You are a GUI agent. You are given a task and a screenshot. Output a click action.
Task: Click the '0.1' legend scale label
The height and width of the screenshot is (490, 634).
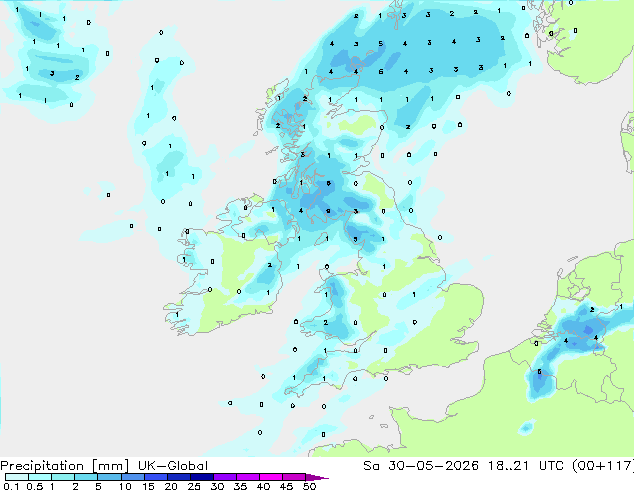pyautogui.click(x=12, y=486)
